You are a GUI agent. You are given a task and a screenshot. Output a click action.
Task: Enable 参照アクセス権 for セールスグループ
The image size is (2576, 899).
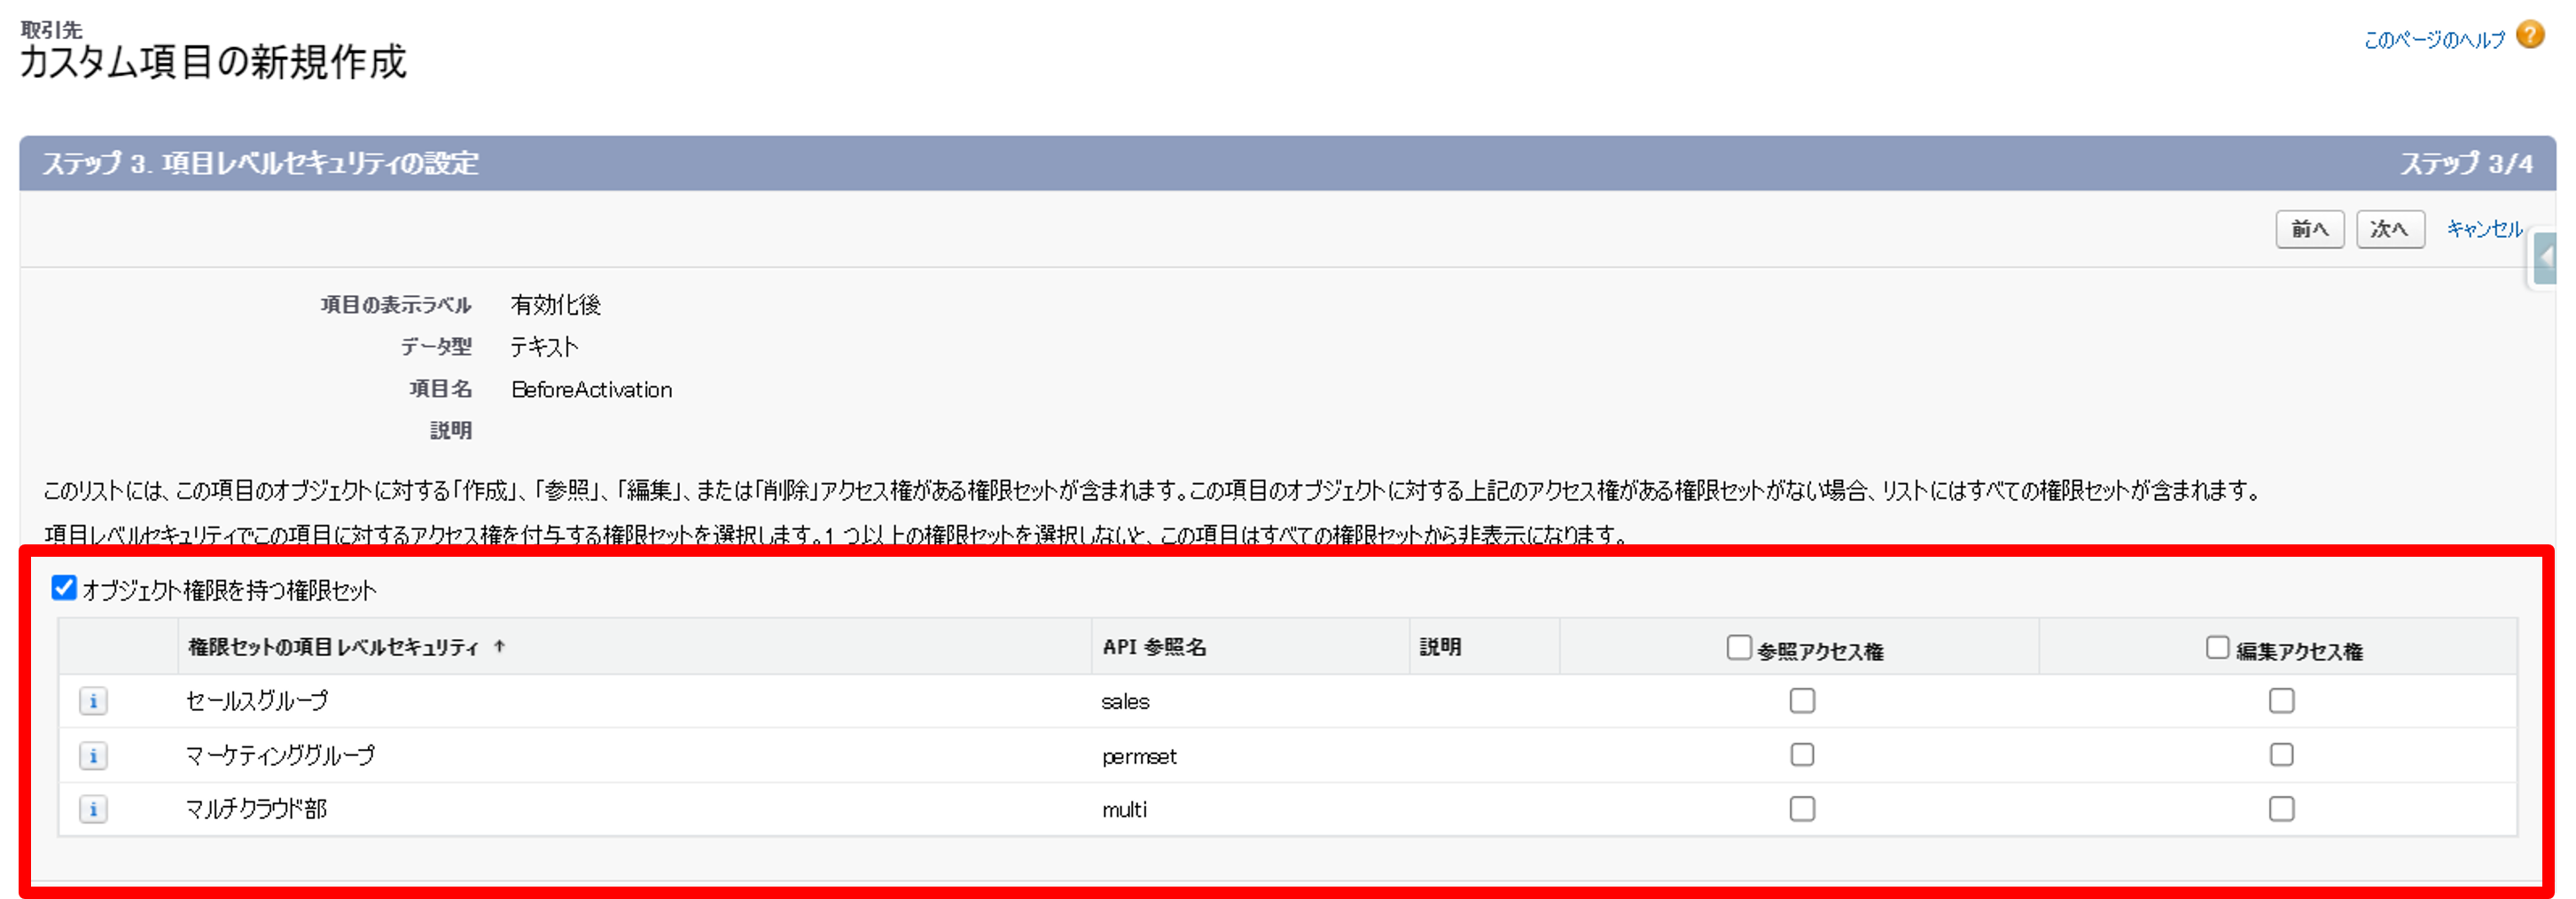point(1802,701)
